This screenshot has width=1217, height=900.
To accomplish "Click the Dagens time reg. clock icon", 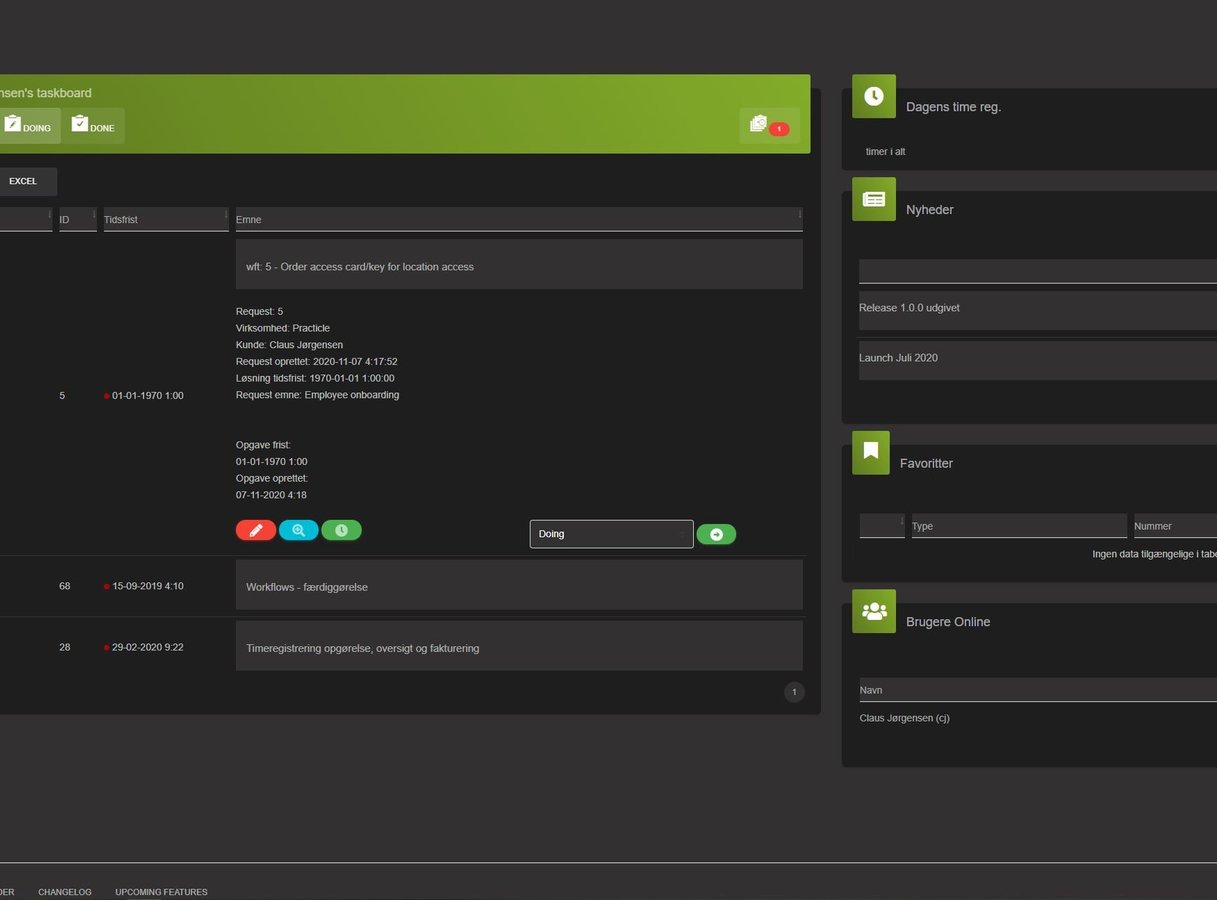I will (873, 96).
